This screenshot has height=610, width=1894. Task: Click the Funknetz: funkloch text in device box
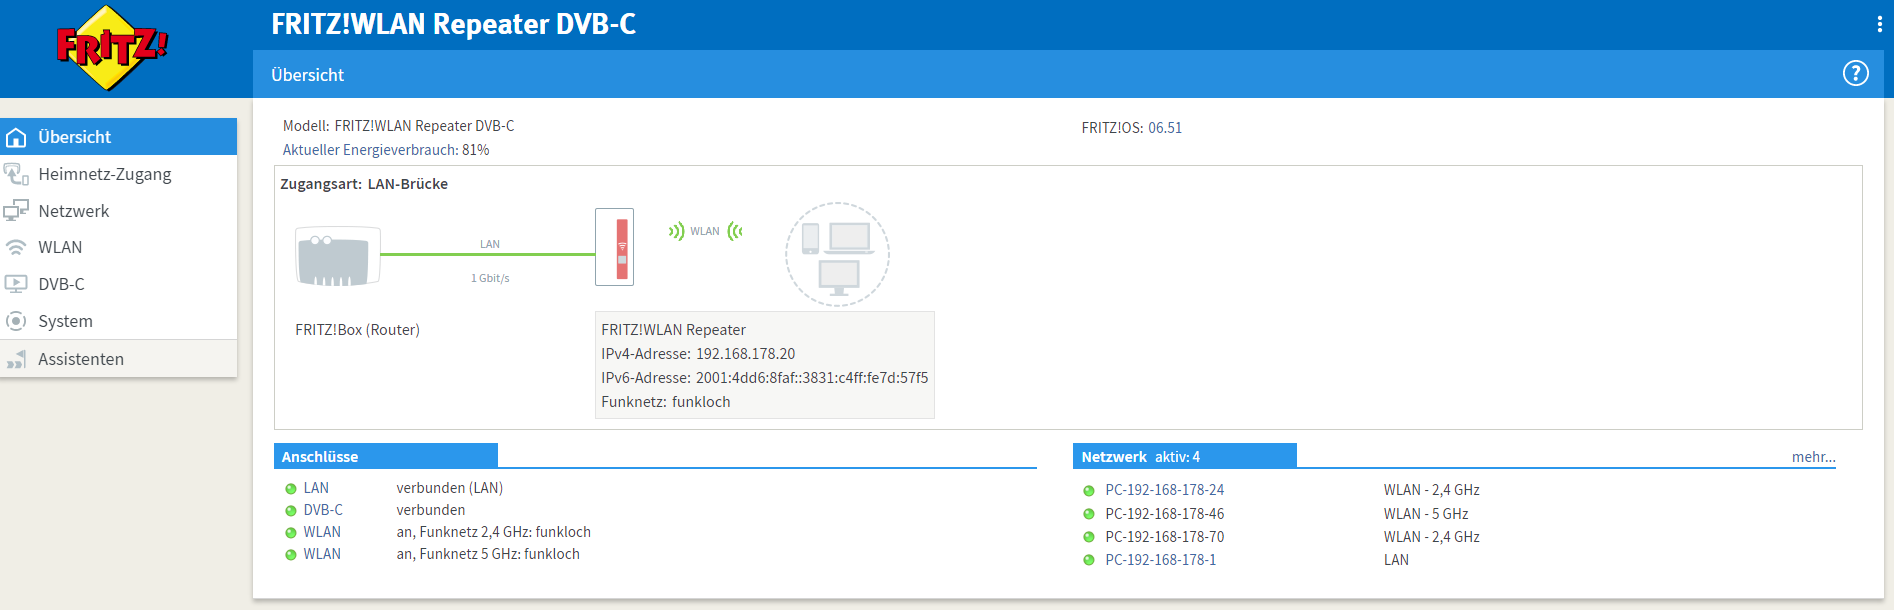point(666,402)
